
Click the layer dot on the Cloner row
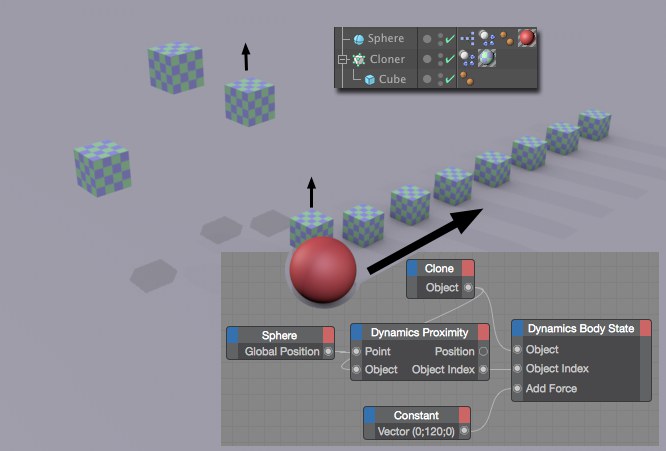[x=427, y=59]
